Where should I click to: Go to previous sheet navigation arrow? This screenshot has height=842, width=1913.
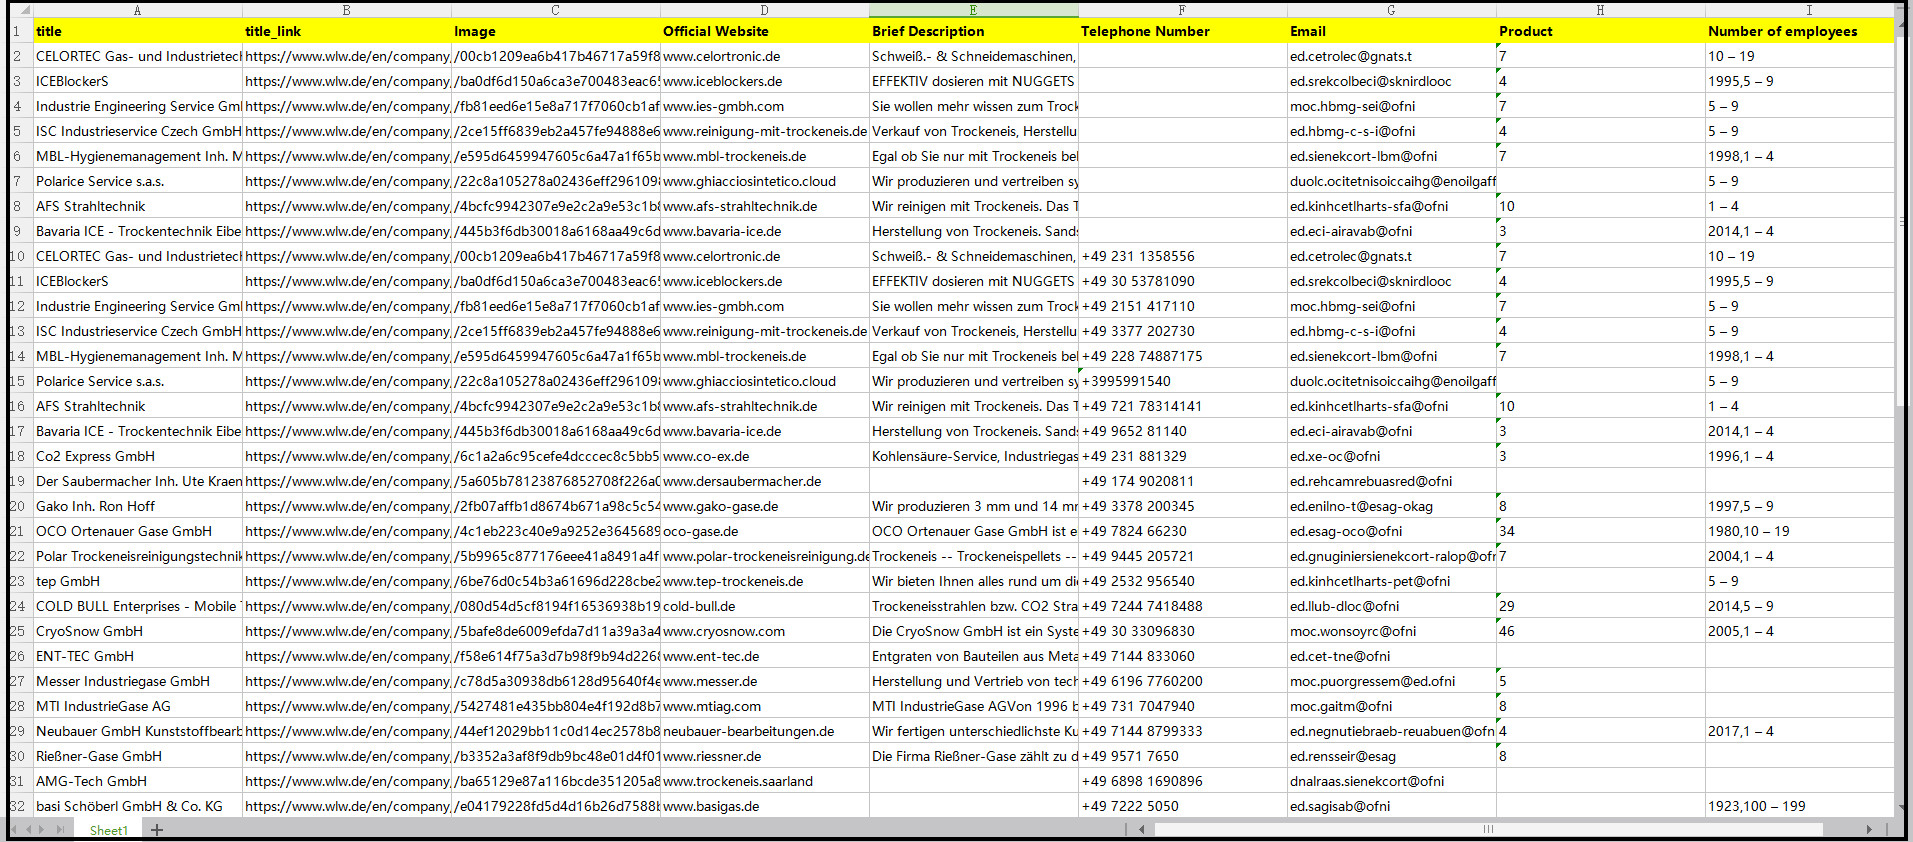[29, 830]
